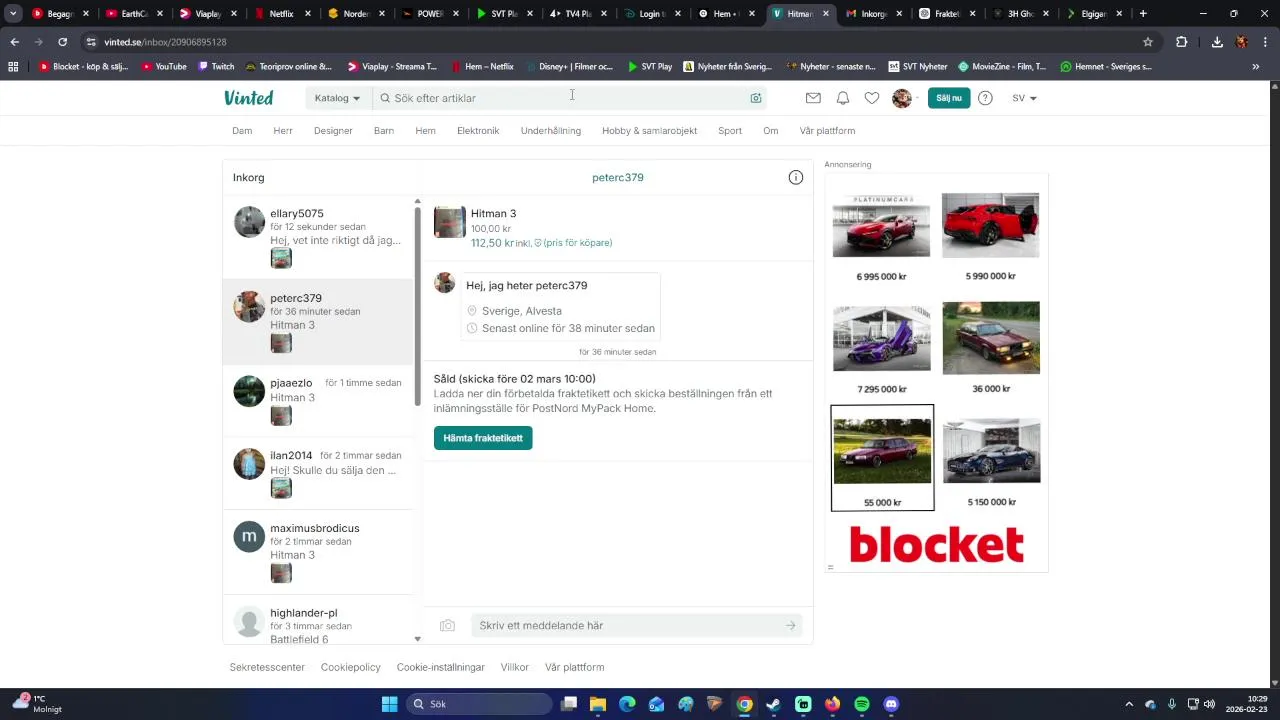Click the browser address bar
Viewport: 1280px width, 720px height.
620,42
